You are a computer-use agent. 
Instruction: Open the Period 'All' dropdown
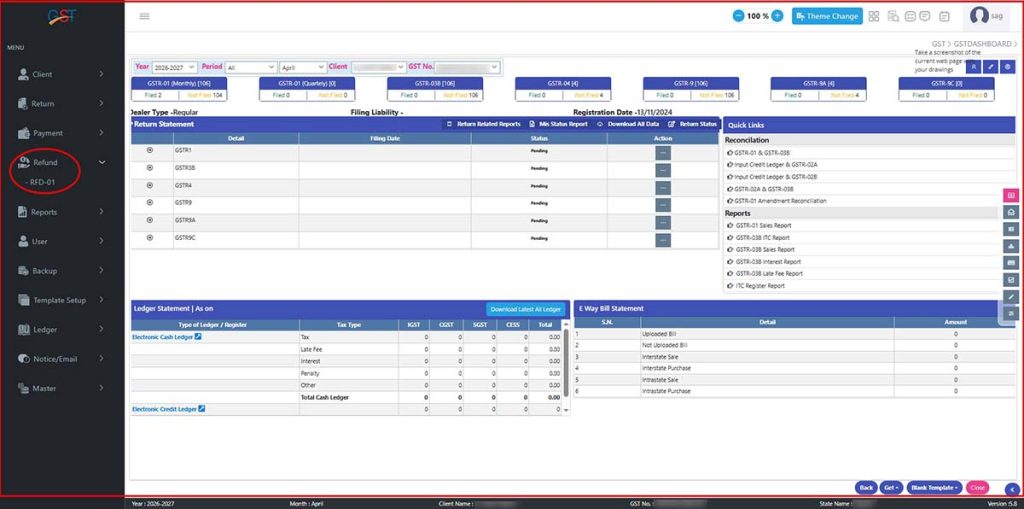[x=251, y=67]
